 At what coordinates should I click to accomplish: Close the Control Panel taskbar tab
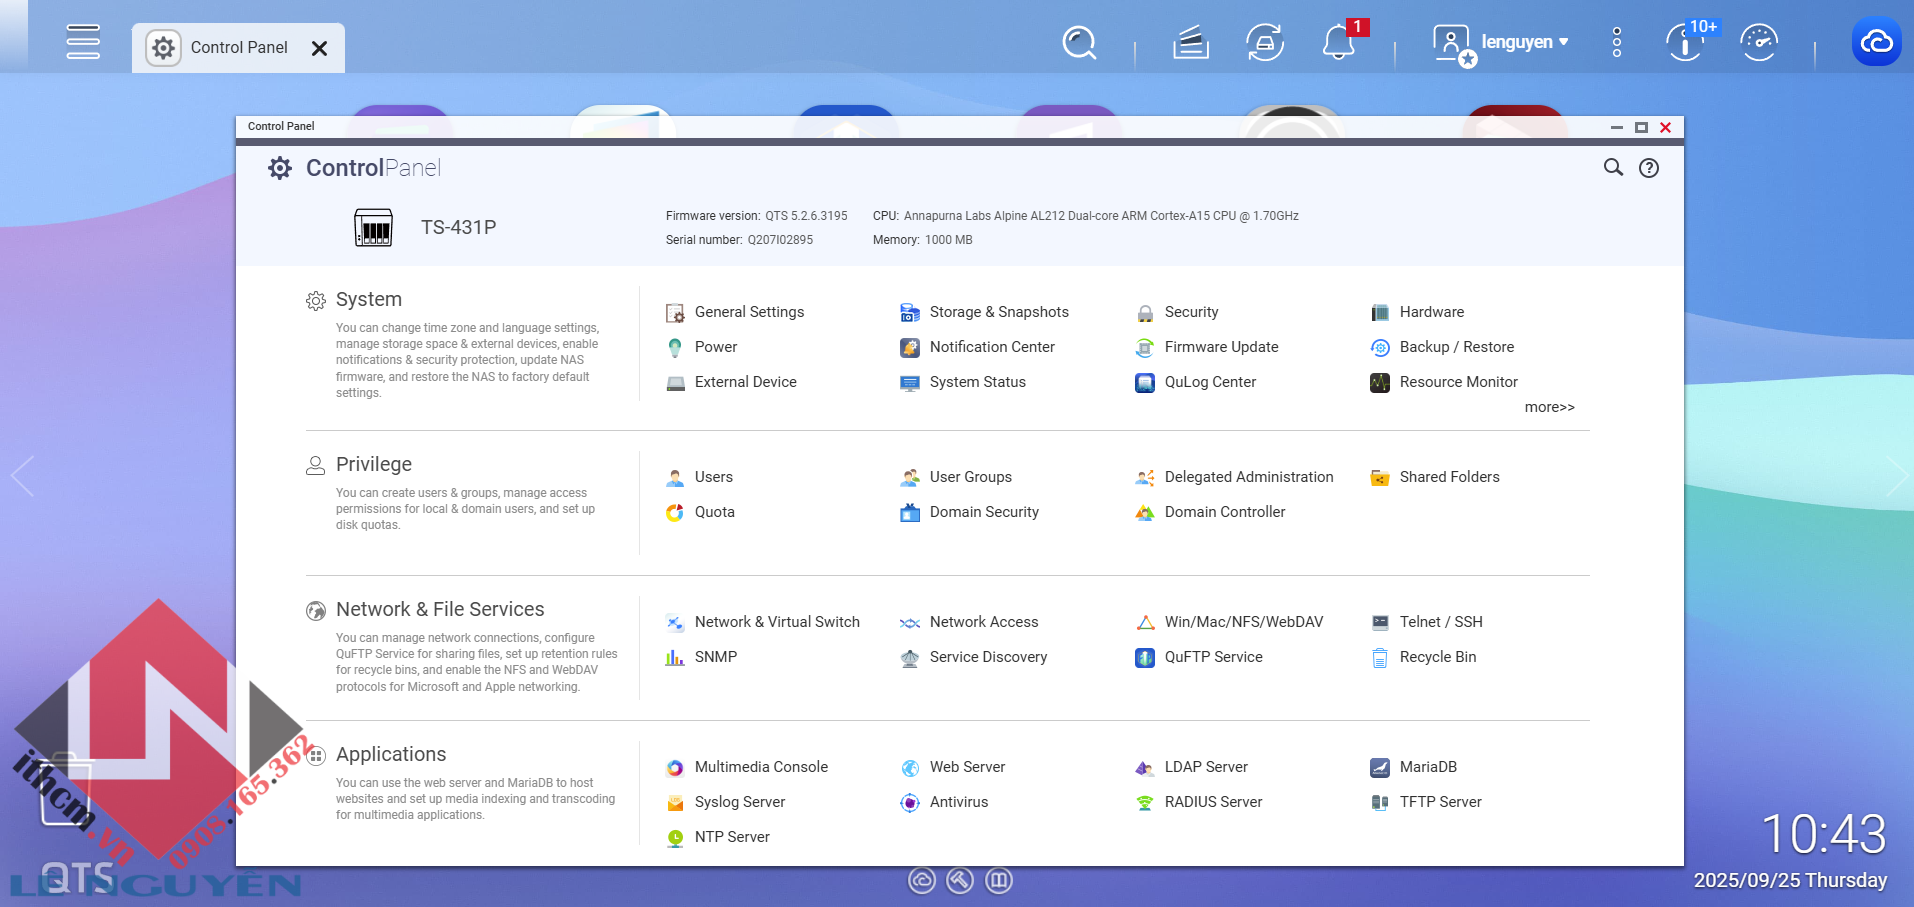[x=320, y=48]
